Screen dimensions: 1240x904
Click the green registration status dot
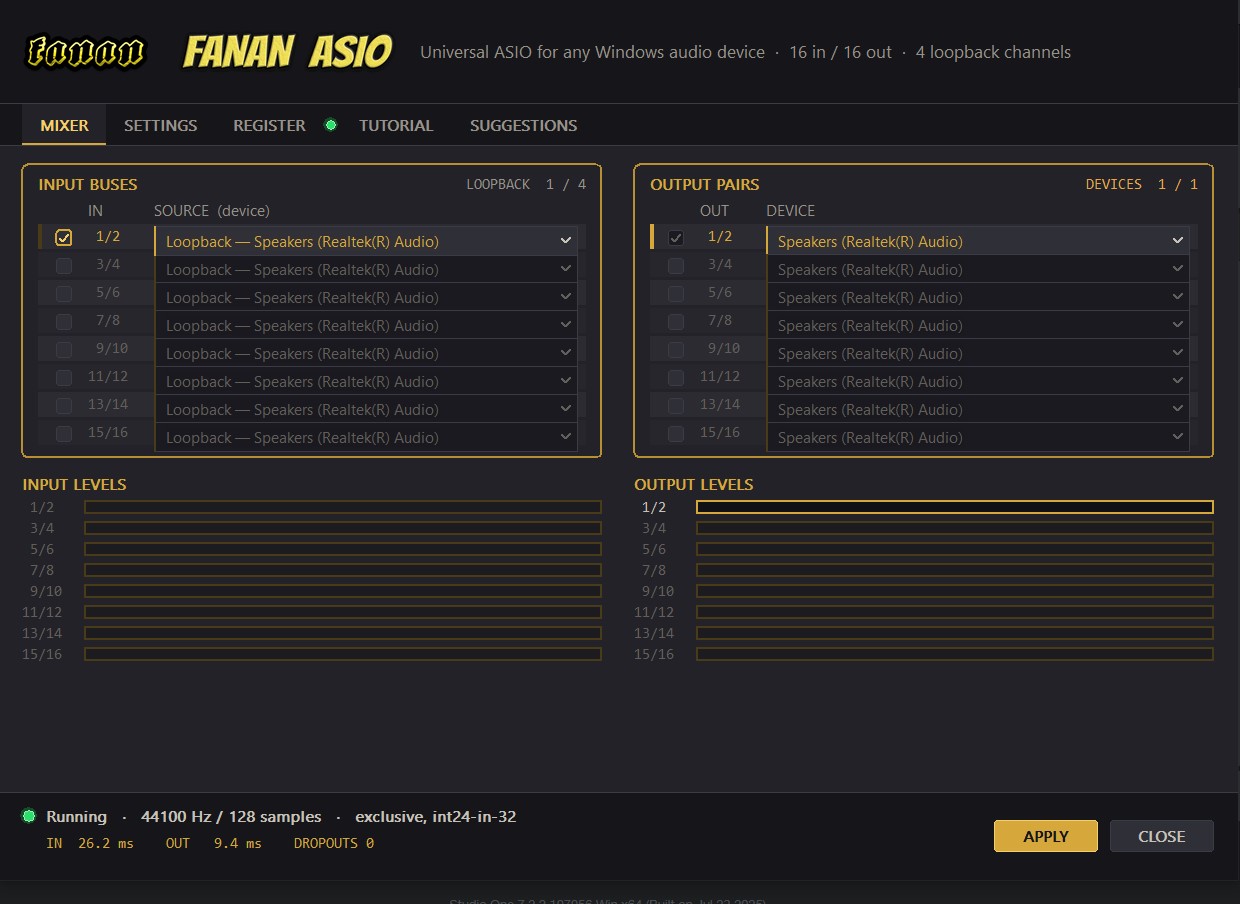tap(331, 125)
